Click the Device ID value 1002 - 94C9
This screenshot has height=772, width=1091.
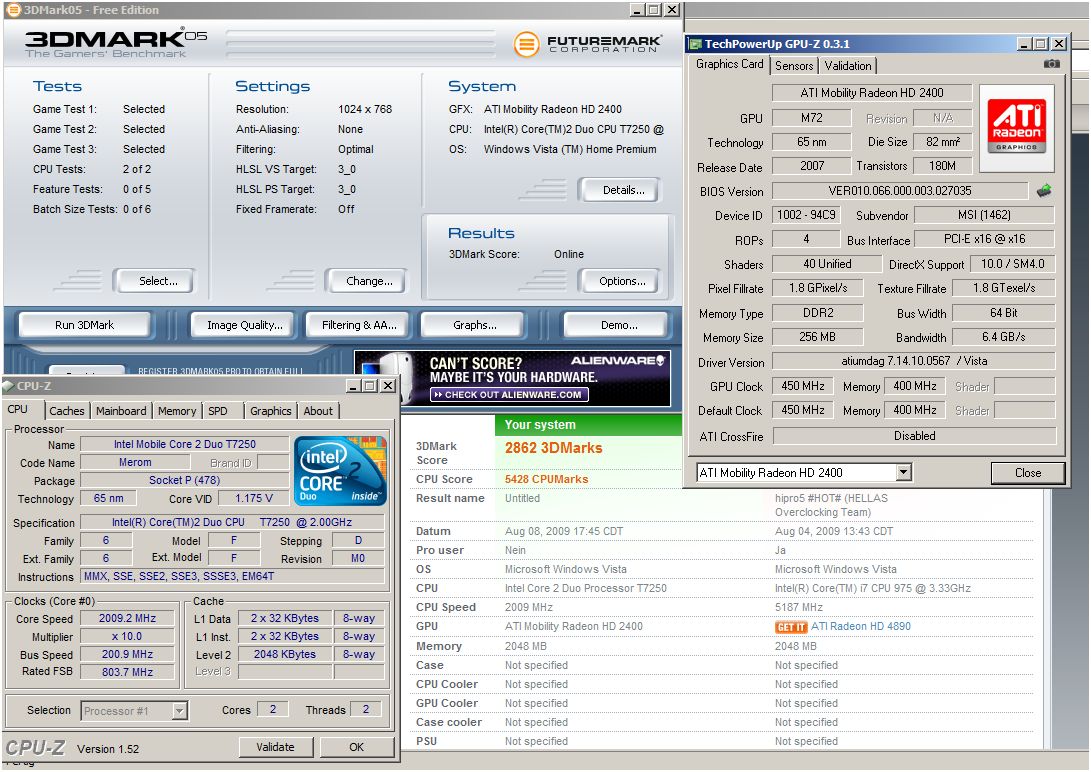(x=806, y=215)
